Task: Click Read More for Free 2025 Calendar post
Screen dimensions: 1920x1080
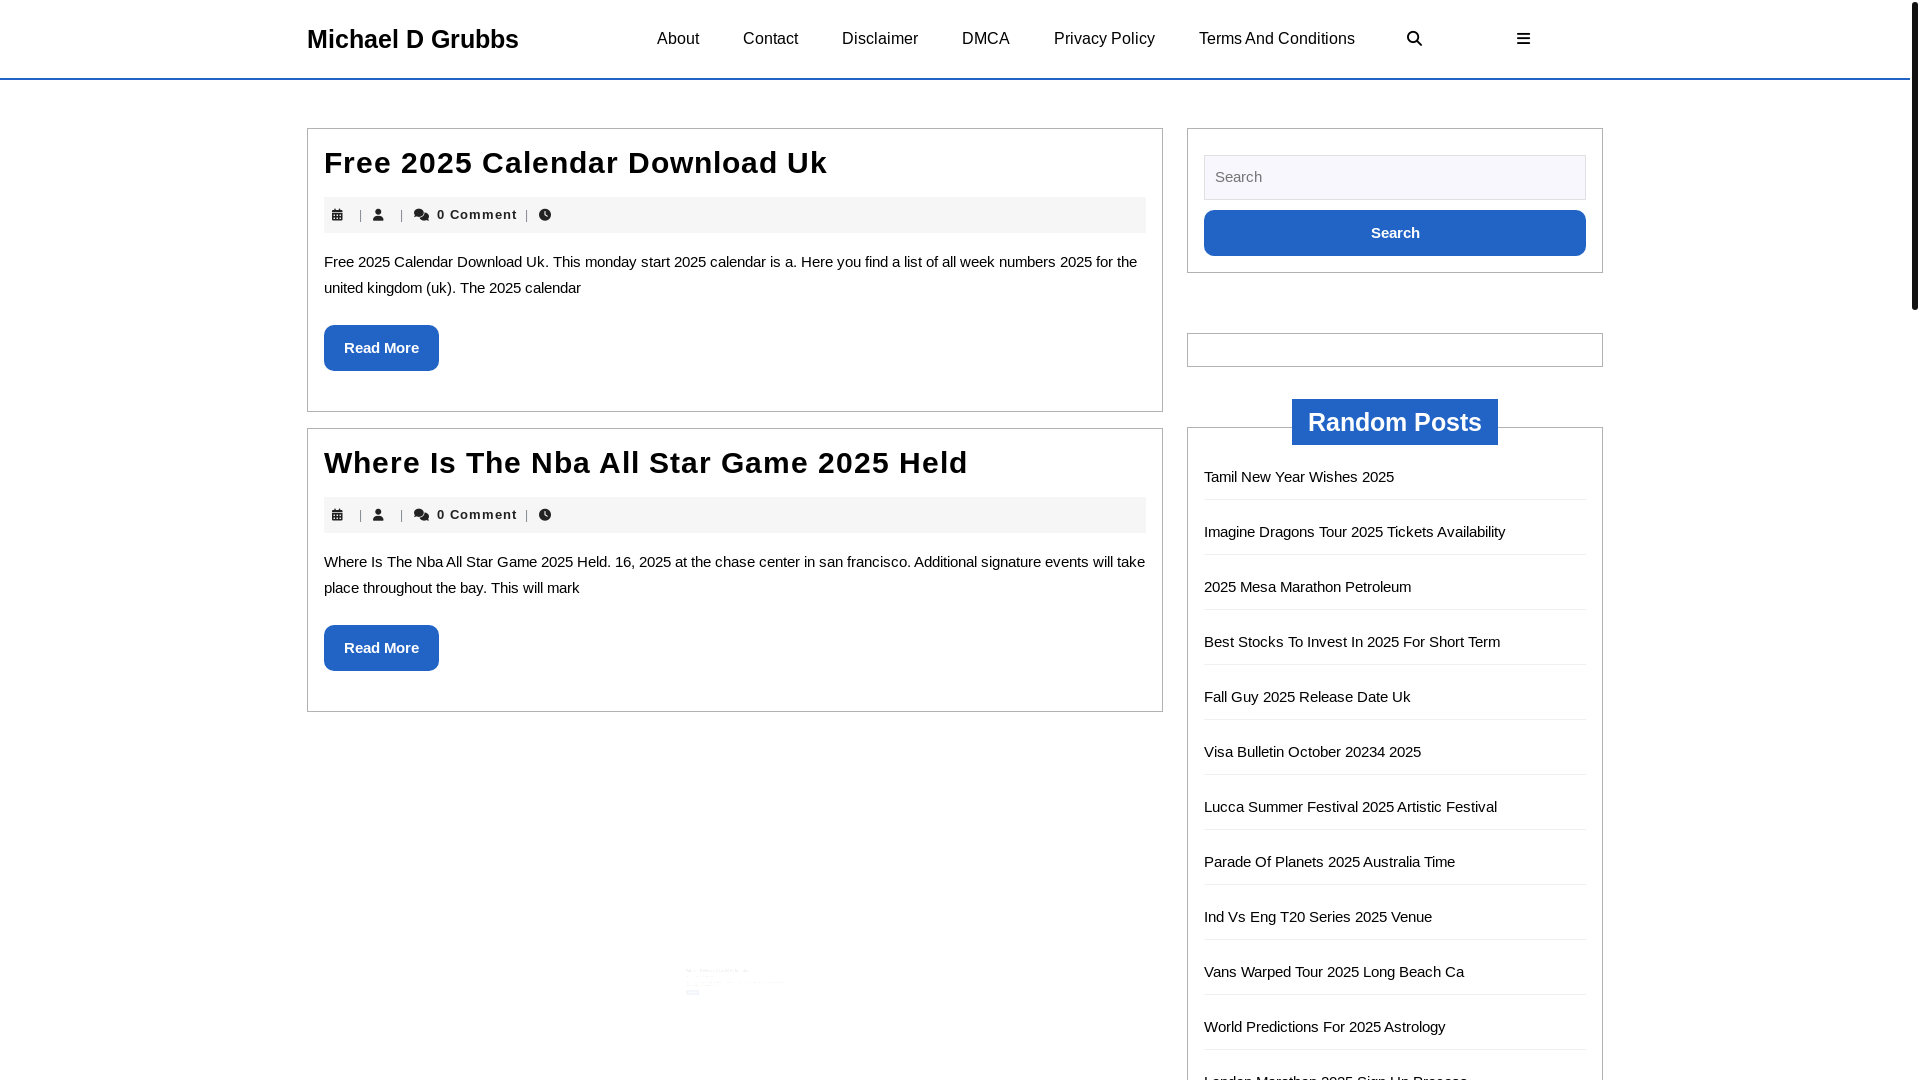Action: (381, 348)
